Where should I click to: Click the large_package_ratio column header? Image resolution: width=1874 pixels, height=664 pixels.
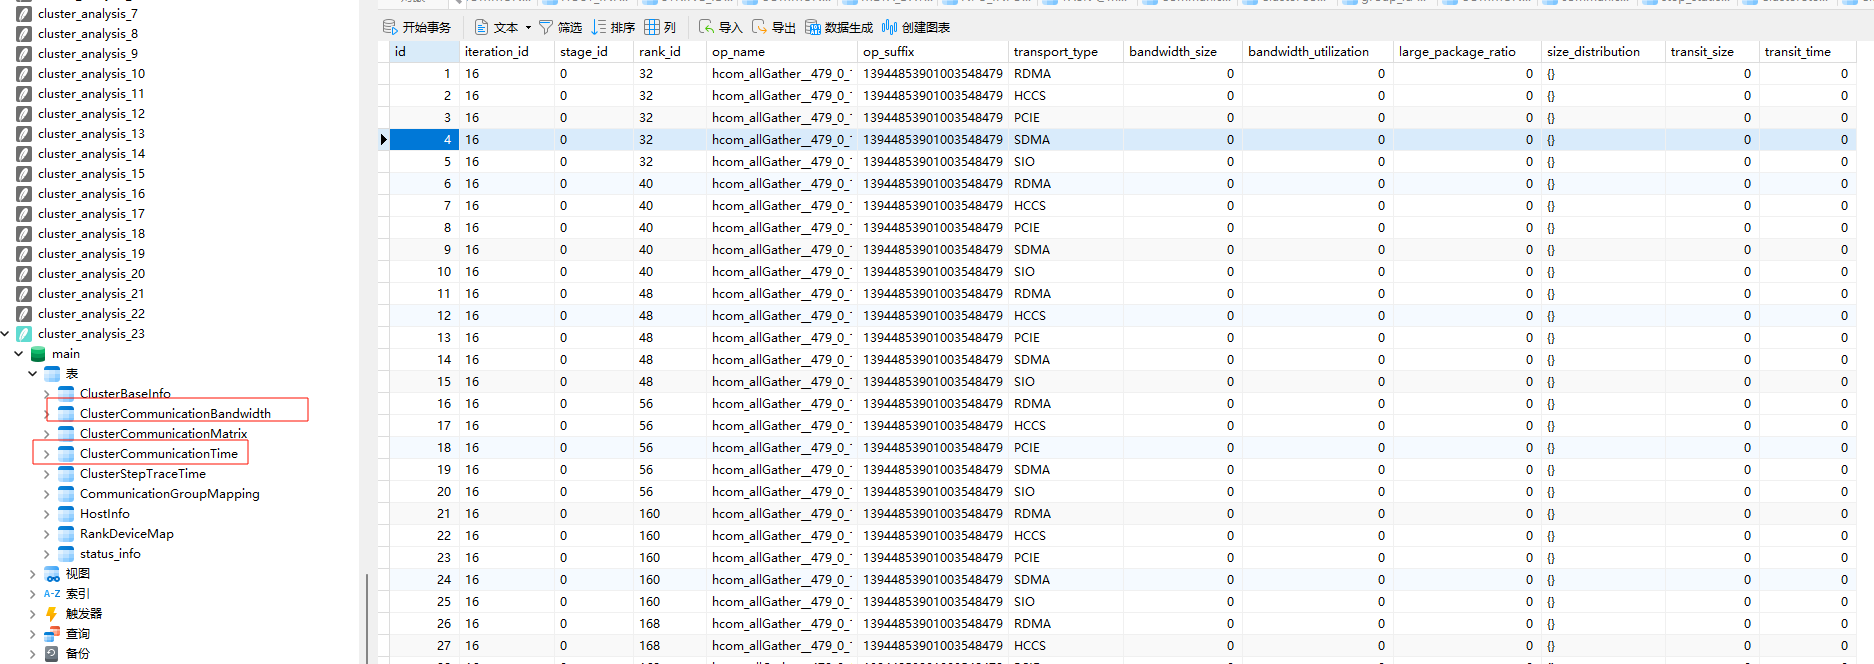point(1467,51)
